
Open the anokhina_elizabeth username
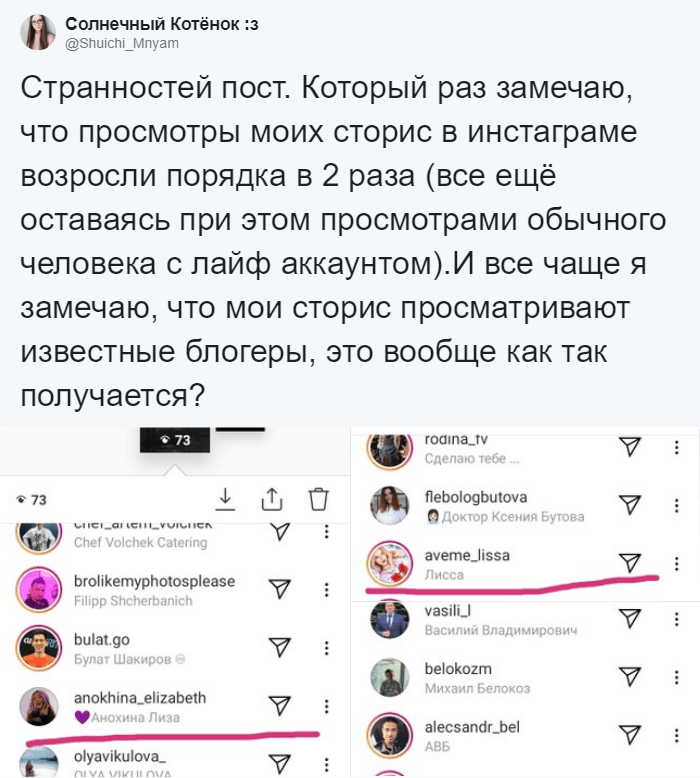[x=140, y=698]
